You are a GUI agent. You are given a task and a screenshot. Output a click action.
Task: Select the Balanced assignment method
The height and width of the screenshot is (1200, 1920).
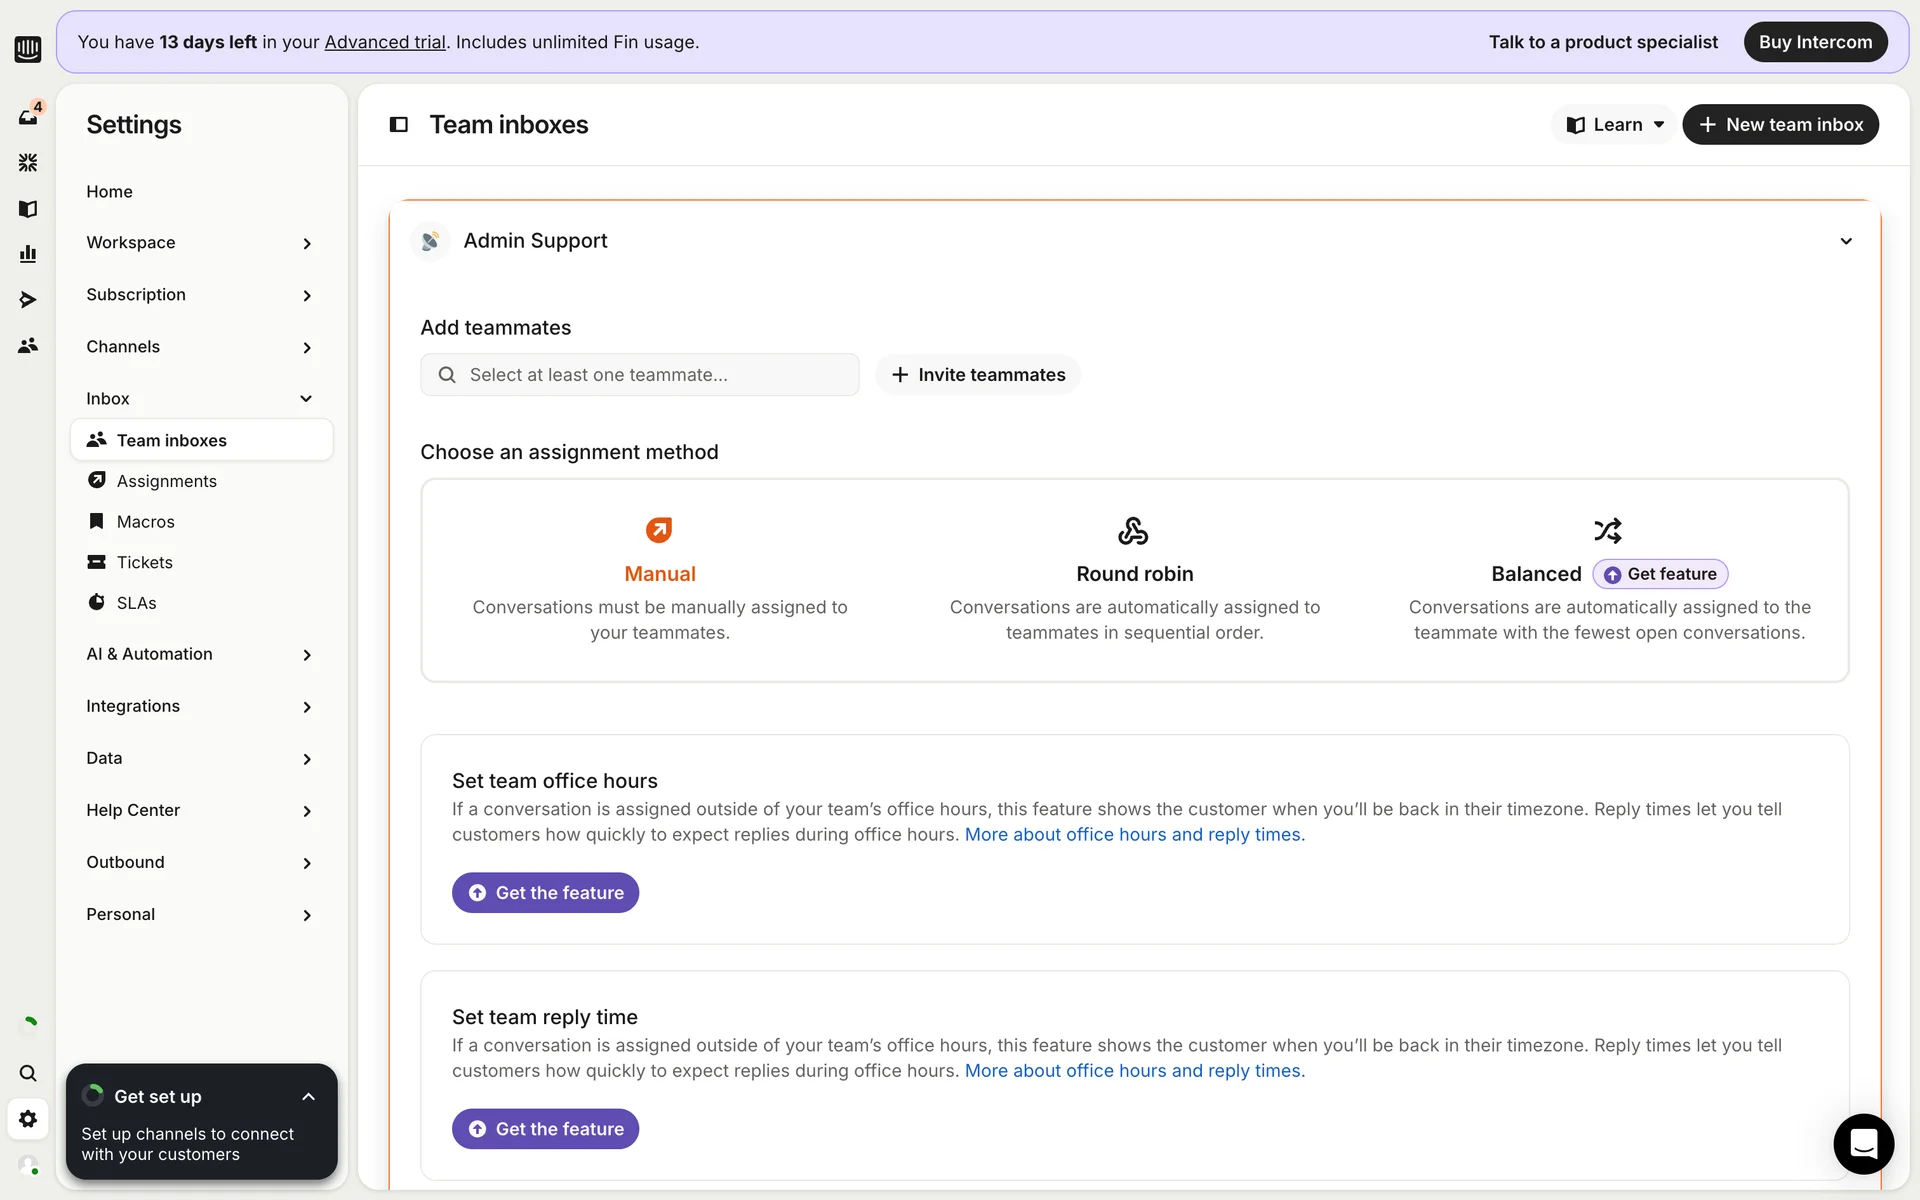coord(1536,574)
